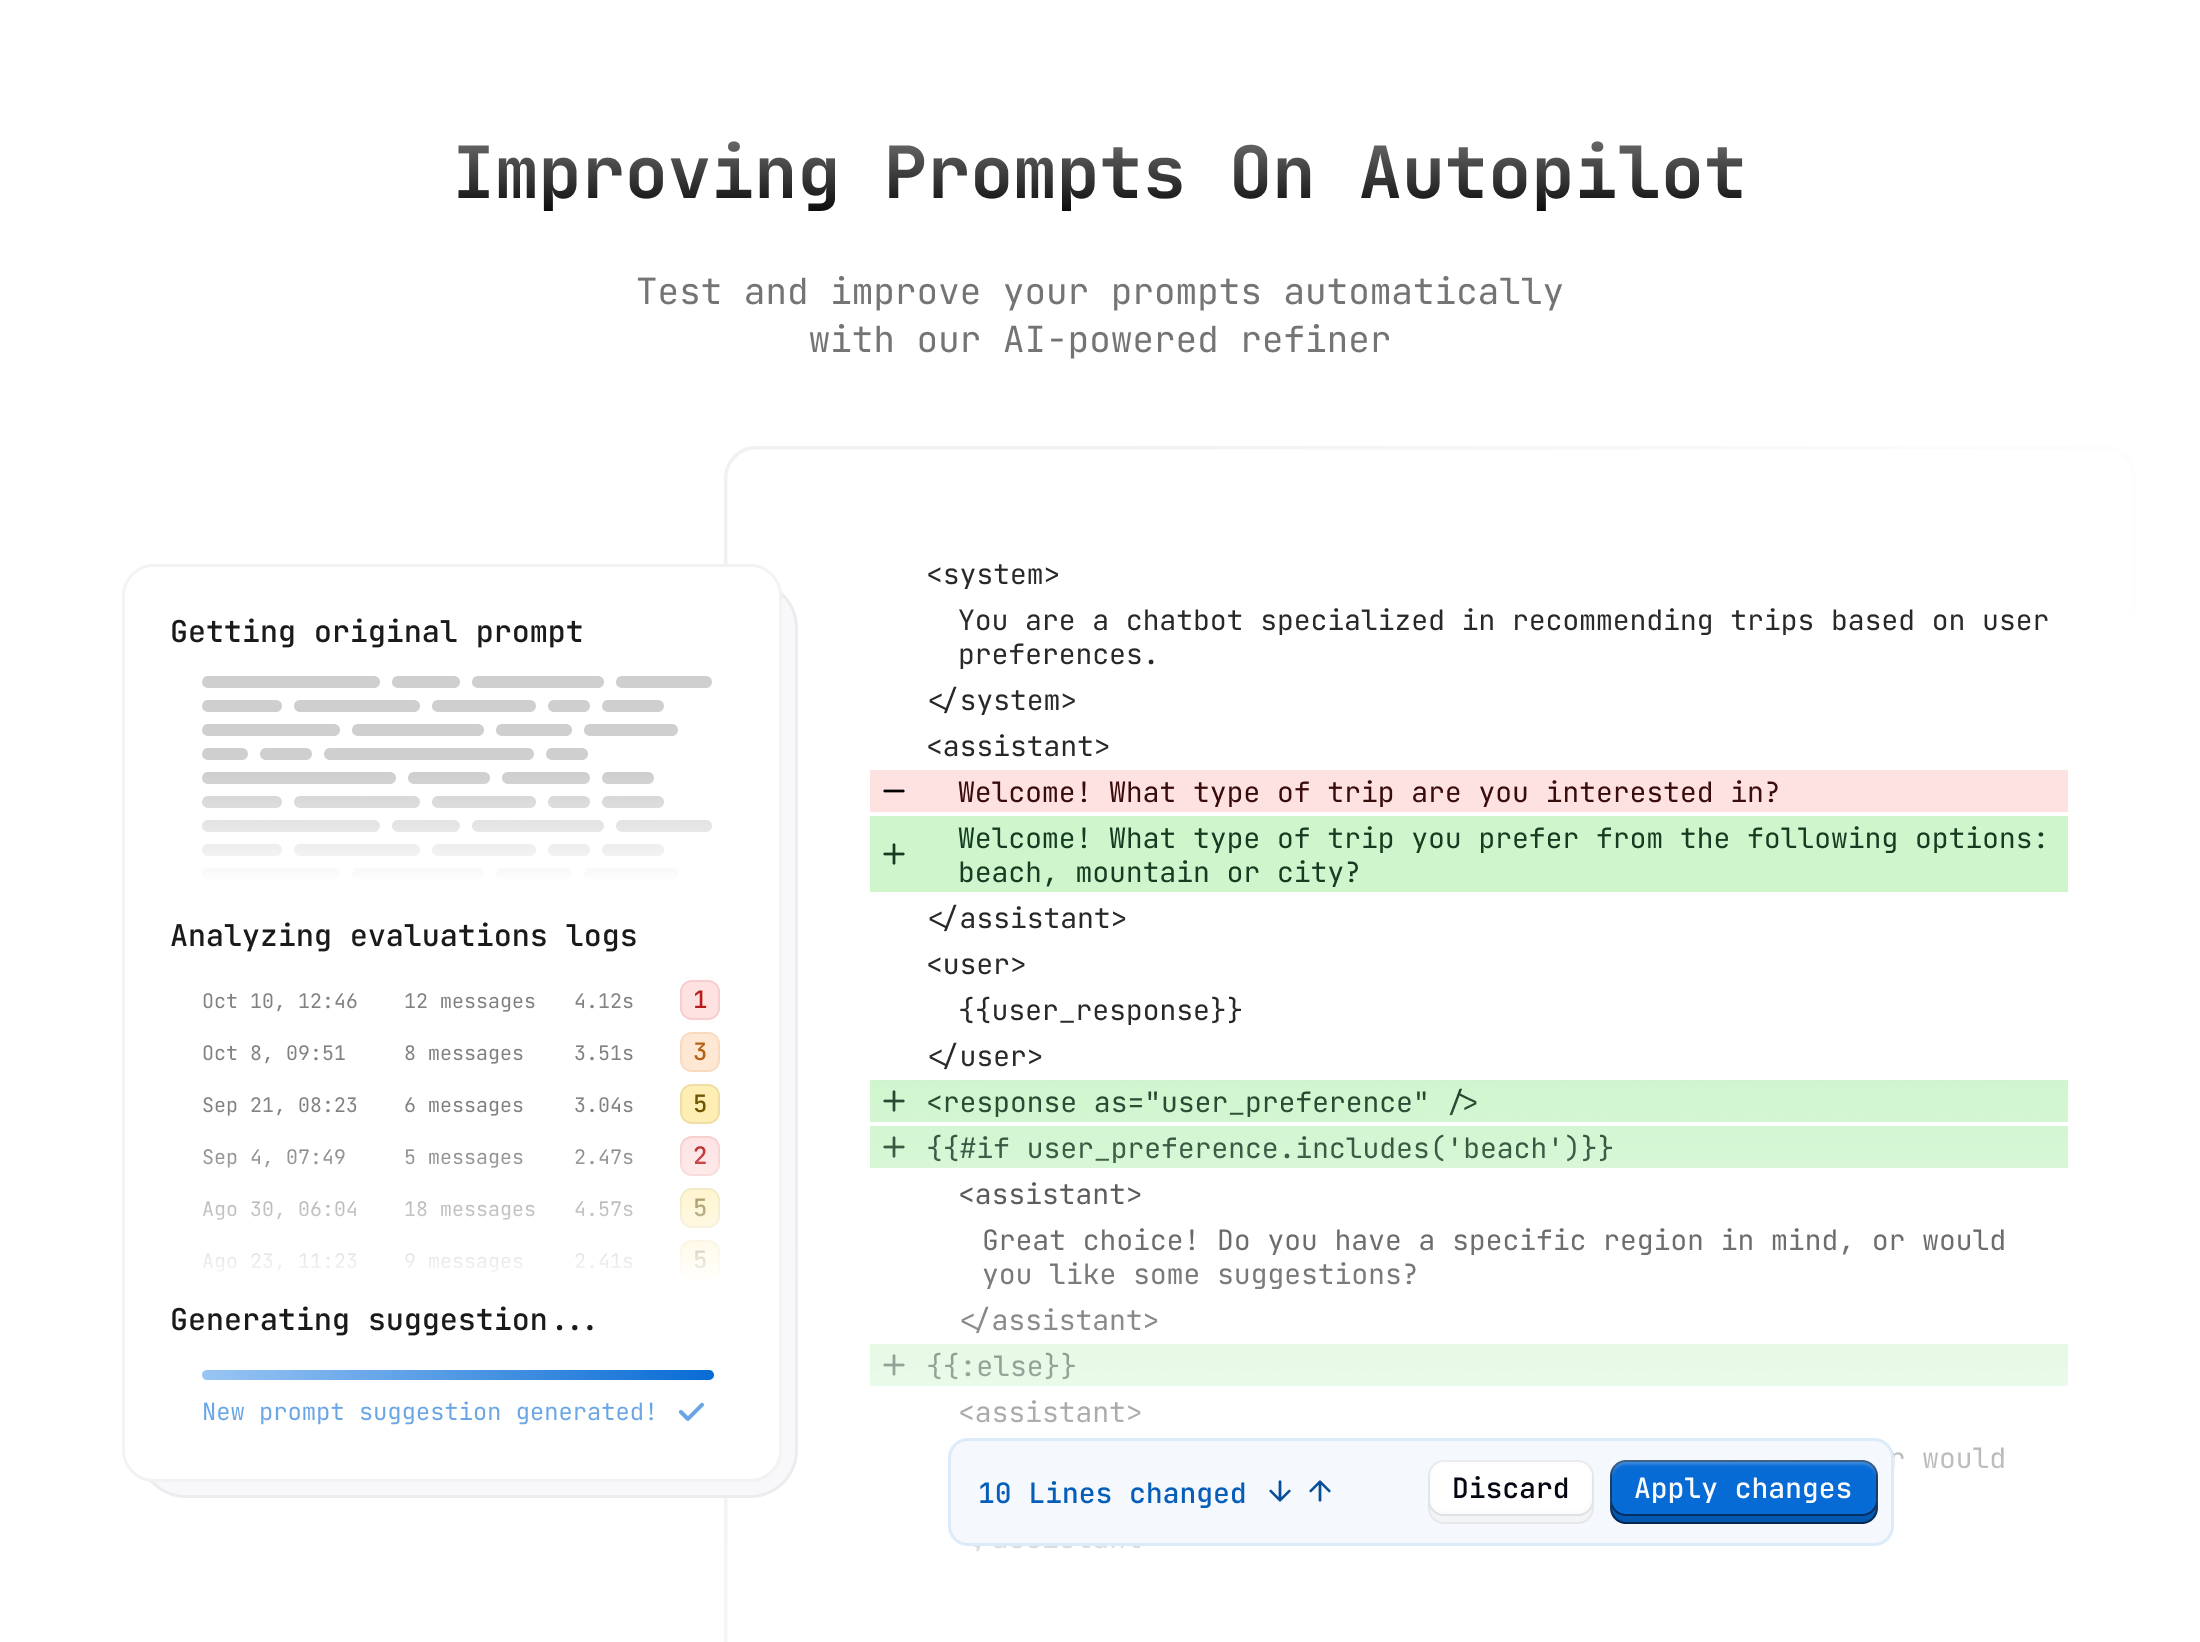The image size is (2200, 1642).
Task: Click the up arrow next to Lines changed
Action: (1320, 1492)
